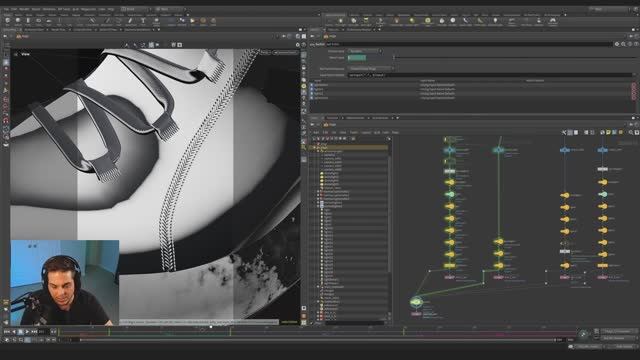Select the Platonic Solids shelf tool

point(156,21)
